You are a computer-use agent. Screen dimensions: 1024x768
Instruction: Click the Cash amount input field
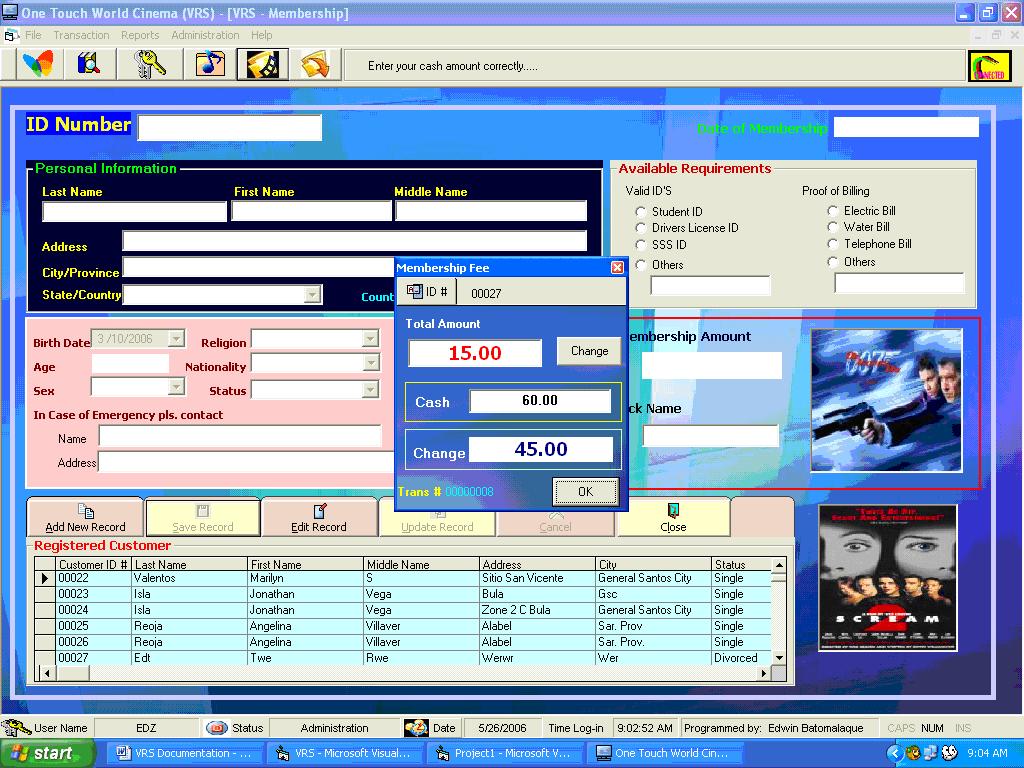click(x=540, y=401)
